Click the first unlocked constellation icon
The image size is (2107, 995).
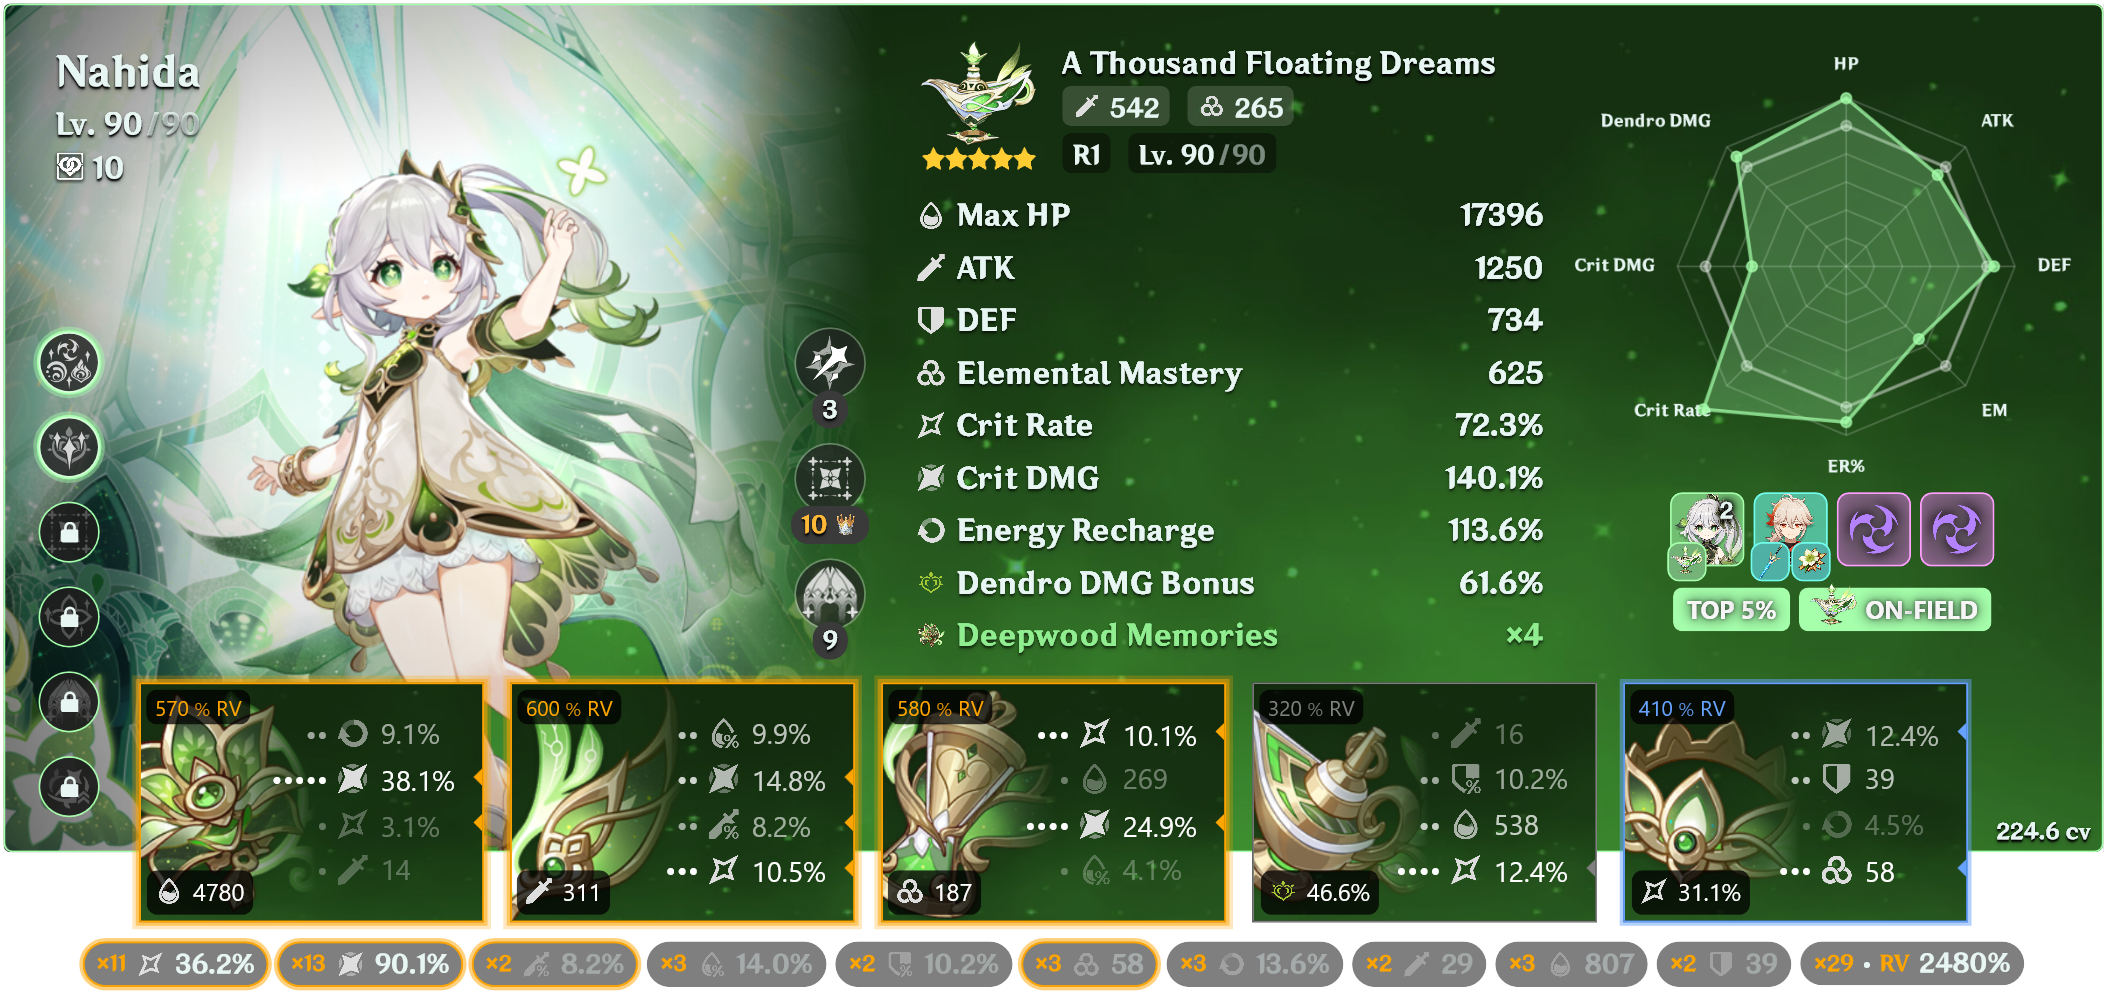pyautogui.click(x=69, y=362)
